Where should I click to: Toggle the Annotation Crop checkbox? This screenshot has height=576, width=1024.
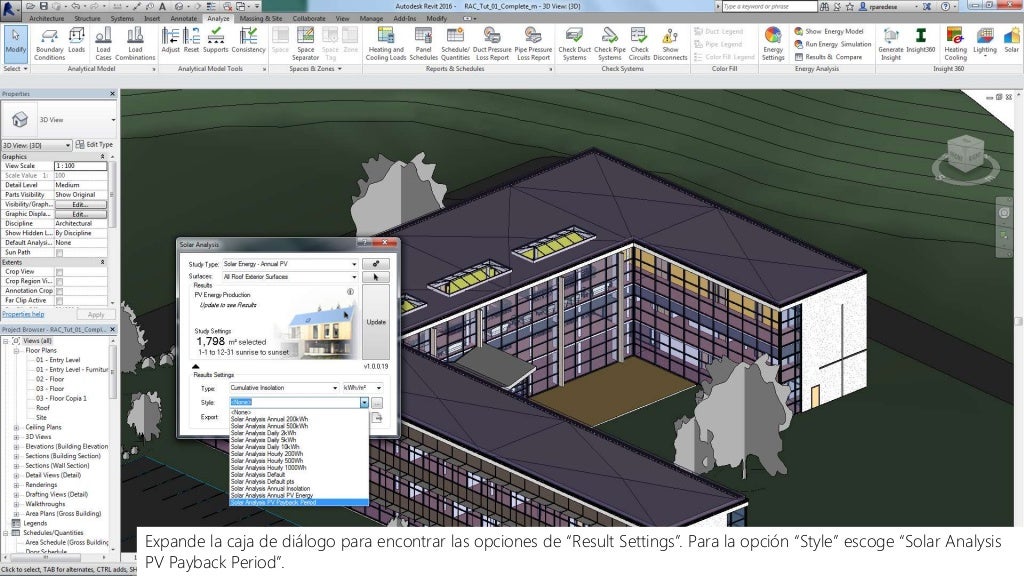(59, 291)
